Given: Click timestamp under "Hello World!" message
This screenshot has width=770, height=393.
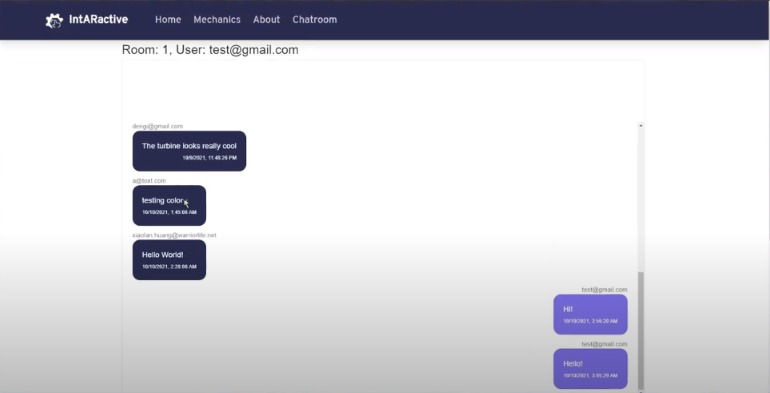Looking at the screenshot, I should point(169,267).
